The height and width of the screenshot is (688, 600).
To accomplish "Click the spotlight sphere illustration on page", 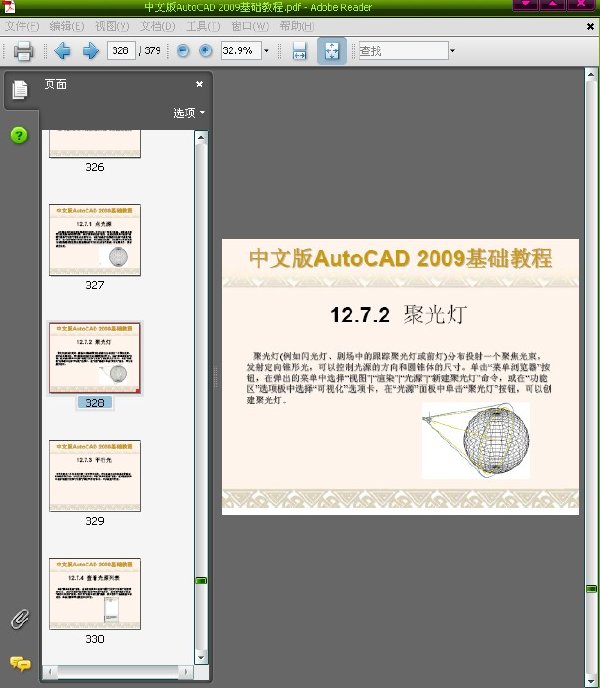I will 476,441.
